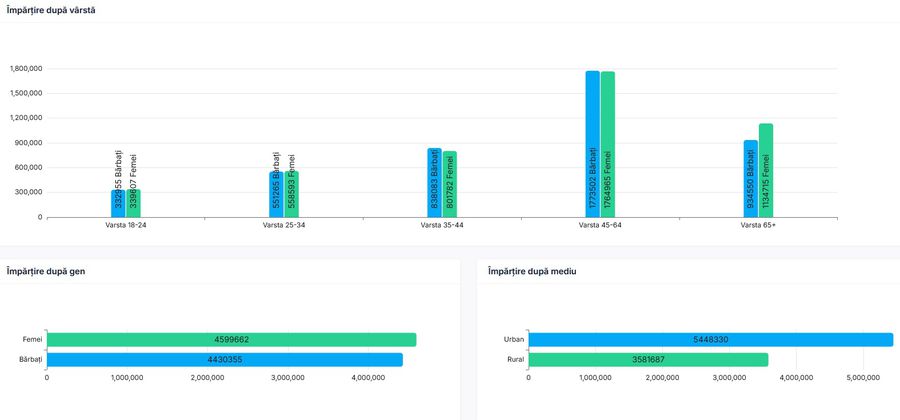The height and width of the screenshot is (420, 900).
Task: Select the blue Urban bar showing 5448330
Action: pos(710,340)
